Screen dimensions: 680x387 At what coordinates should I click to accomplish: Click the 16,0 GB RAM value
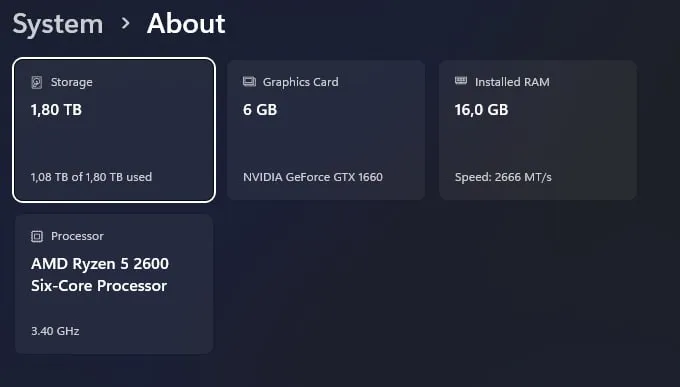click(x=481, y=110)
